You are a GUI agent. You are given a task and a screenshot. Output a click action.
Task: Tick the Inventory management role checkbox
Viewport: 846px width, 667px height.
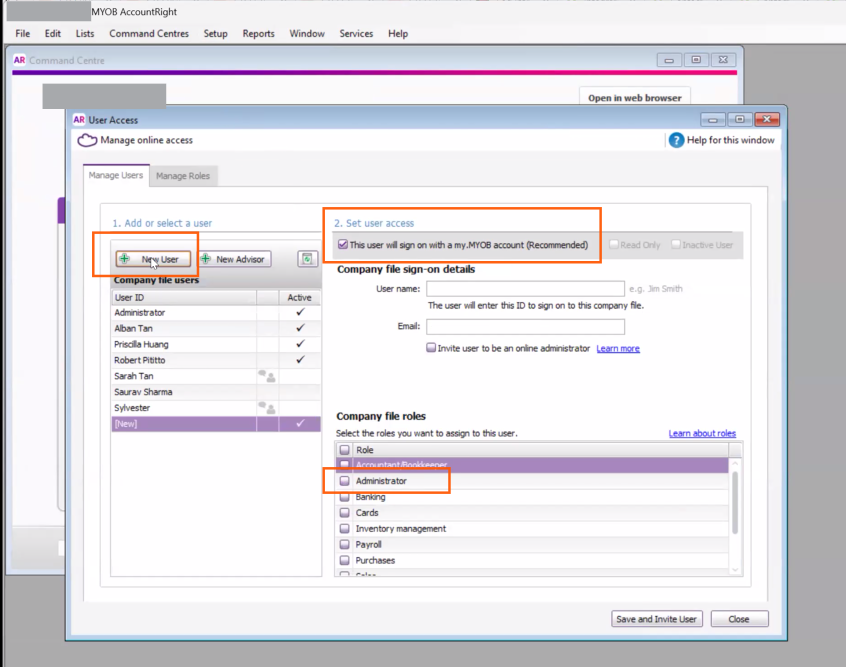click(x=345, y=529)
